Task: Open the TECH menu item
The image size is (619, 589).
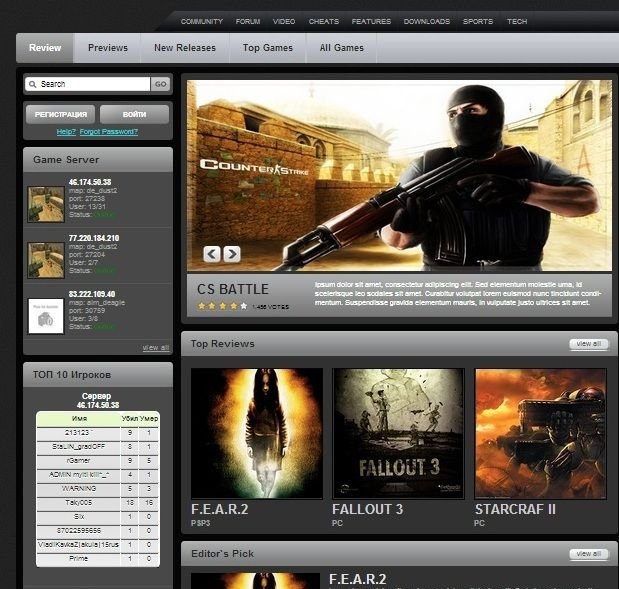Action: click(517, 21)
